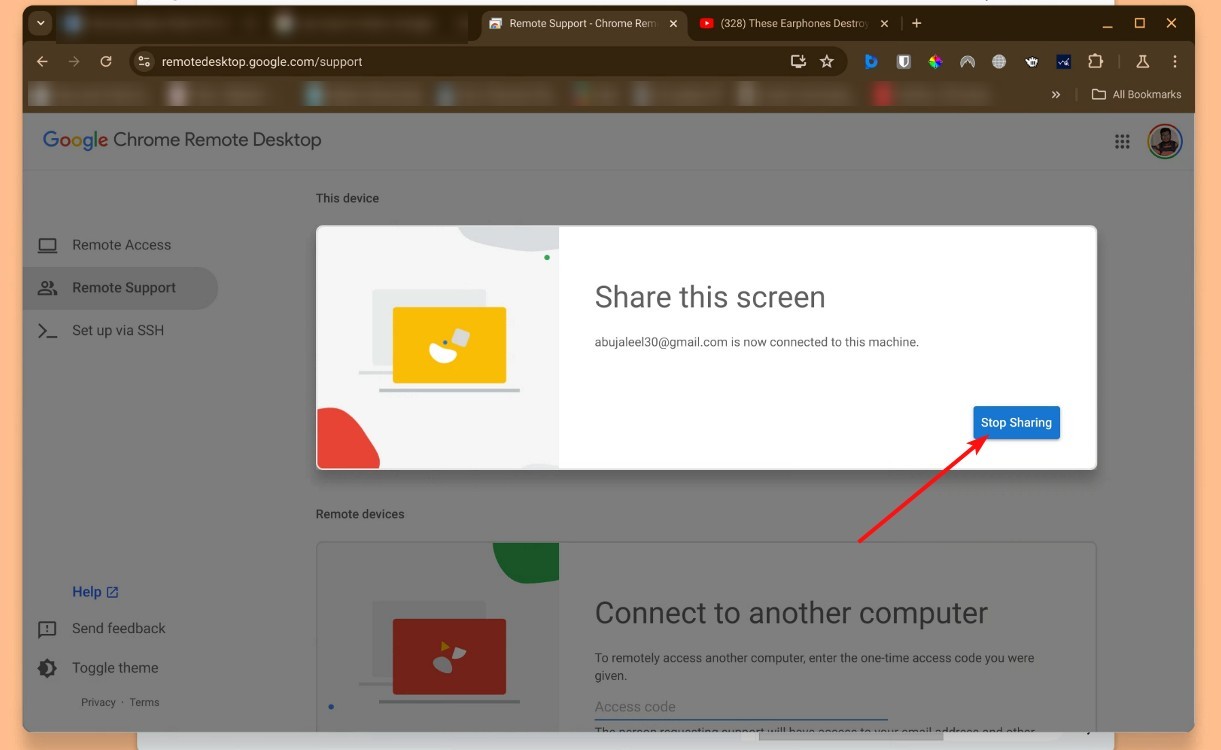Click the browser forward arrow
Image resolution: width=1221 pixels, height=750 pixels.
click(x=74, y=61)
